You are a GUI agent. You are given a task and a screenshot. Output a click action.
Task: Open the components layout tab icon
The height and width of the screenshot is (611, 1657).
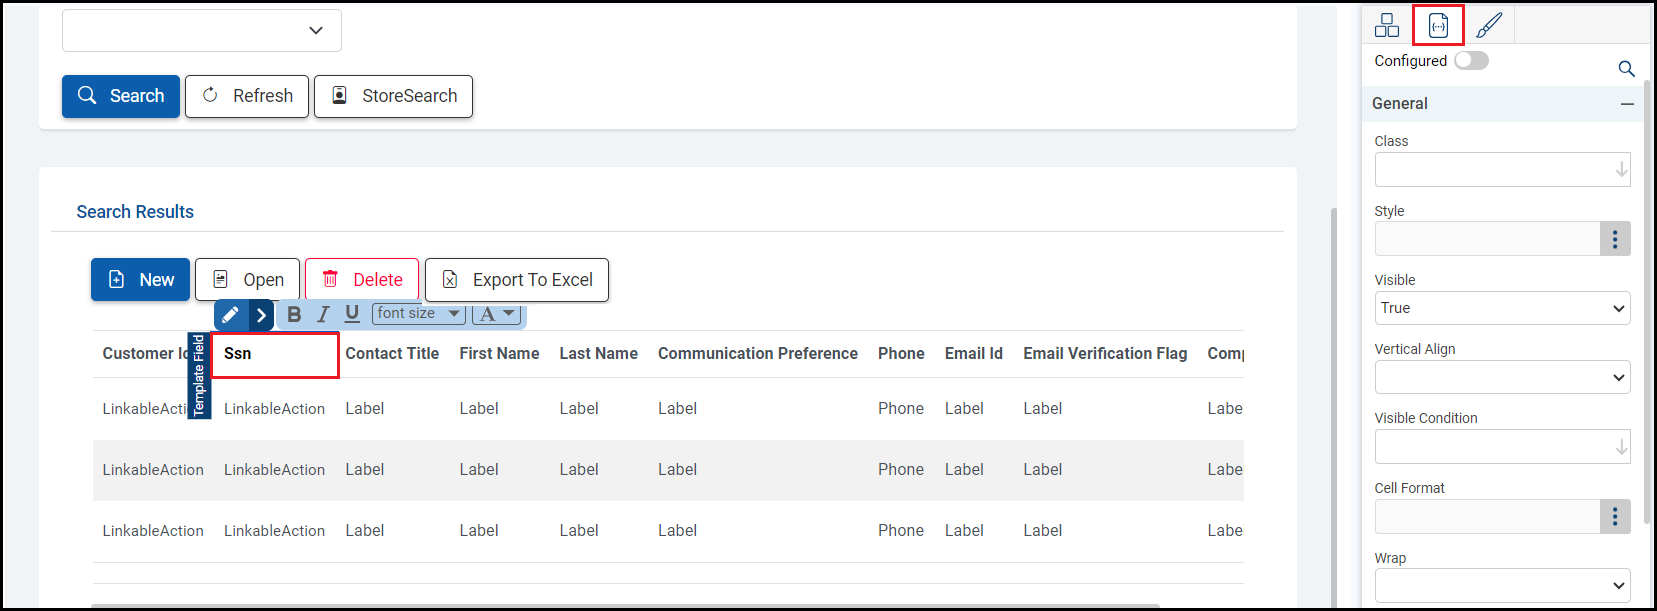tap(1387, 25)
